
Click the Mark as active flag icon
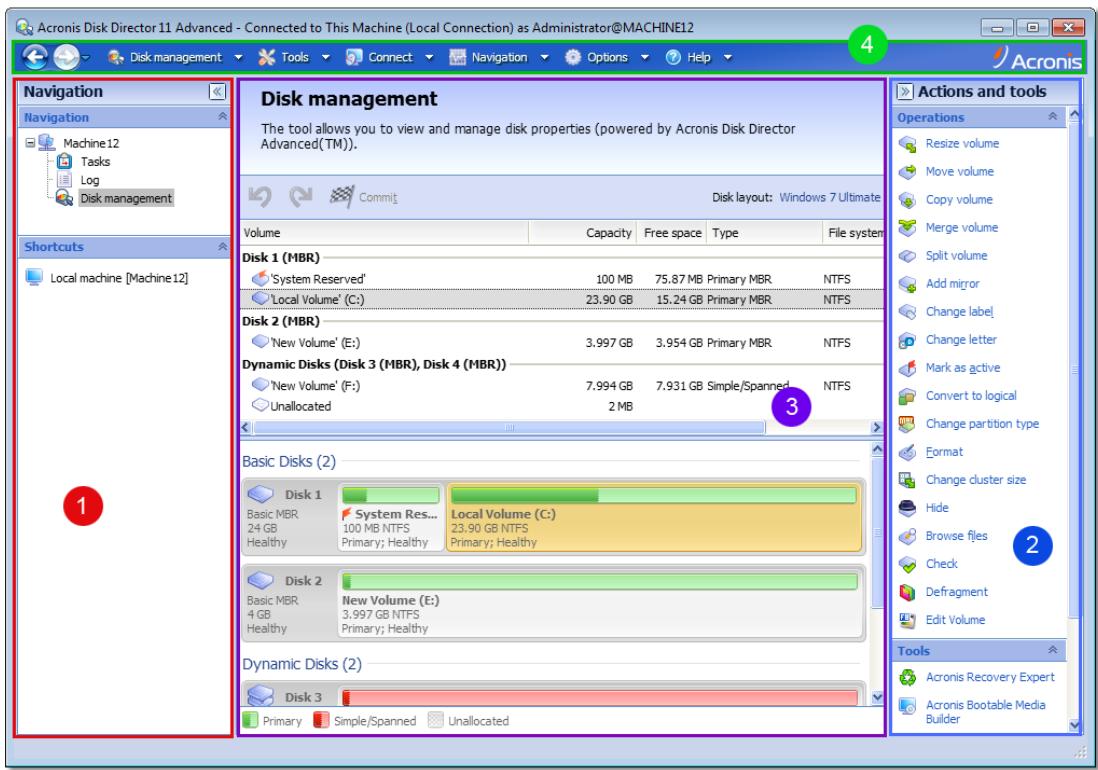[x=908, y=368]
